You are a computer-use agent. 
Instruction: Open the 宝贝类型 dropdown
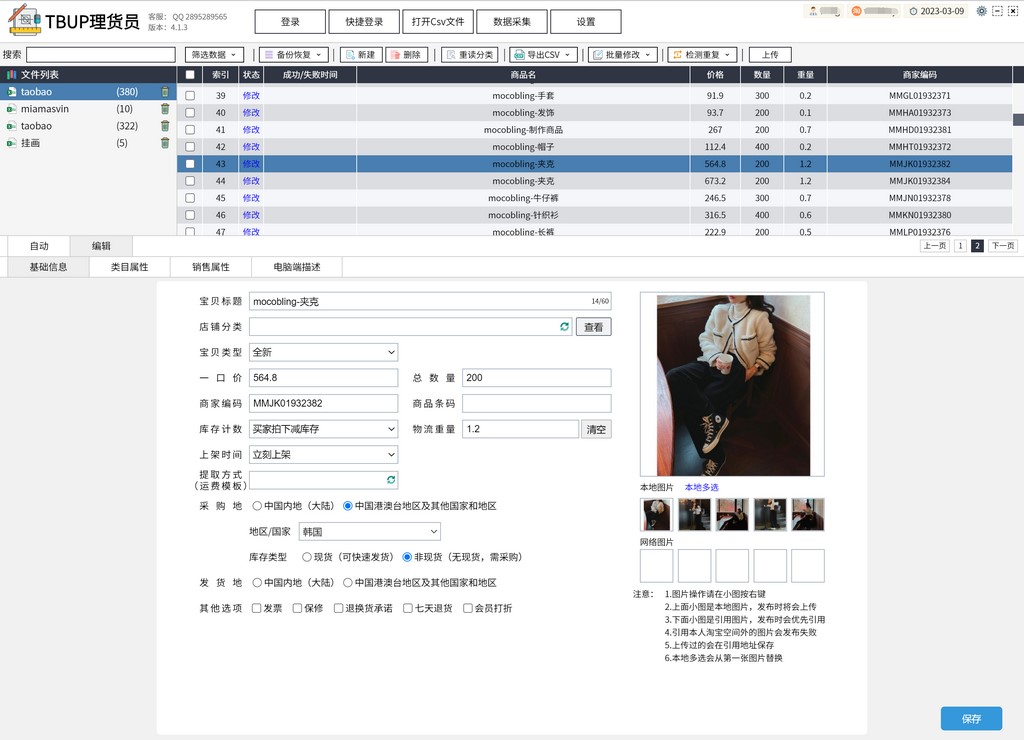pos(323,352)
